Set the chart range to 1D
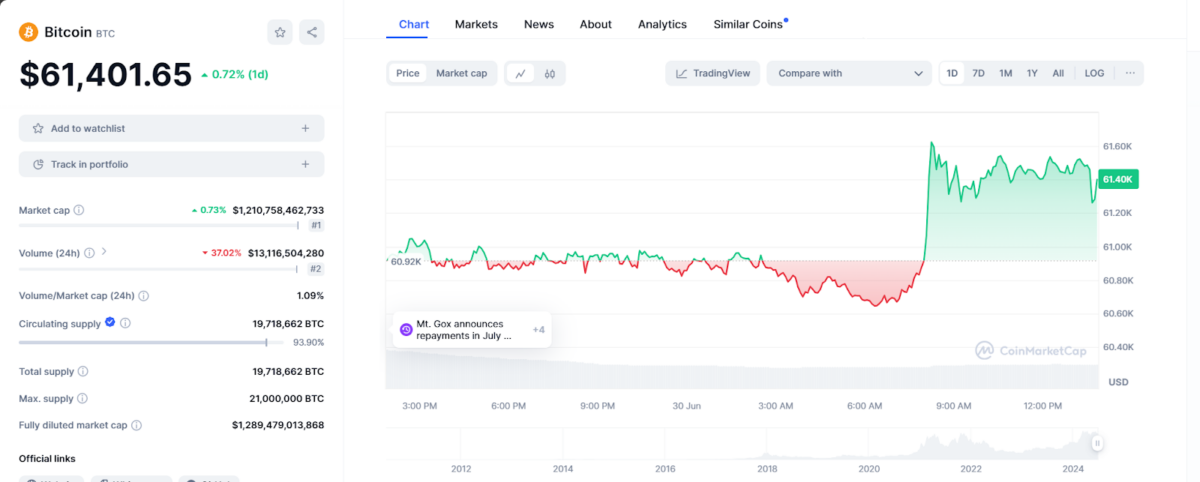1200x482 pixels. tap(952, 73)
